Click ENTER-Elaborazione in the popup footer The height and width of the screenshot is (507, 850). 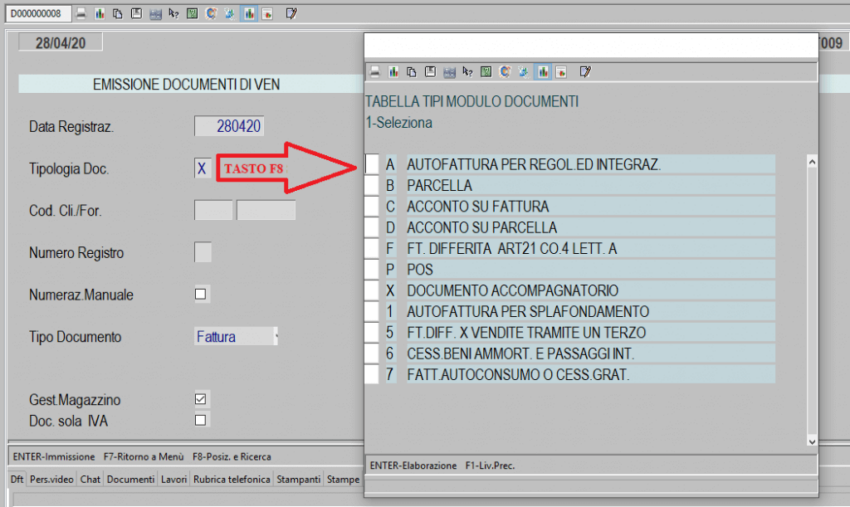pyautogui.click(x=413, y=465)
